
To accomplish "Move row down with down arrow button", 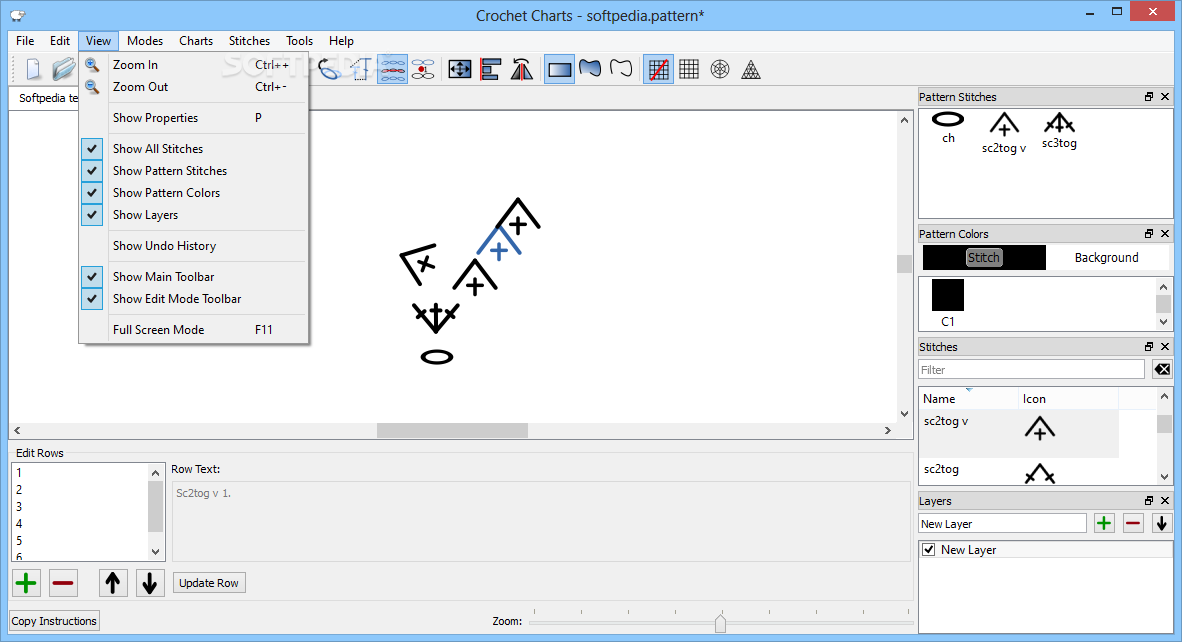I will (x=150, y=582).
